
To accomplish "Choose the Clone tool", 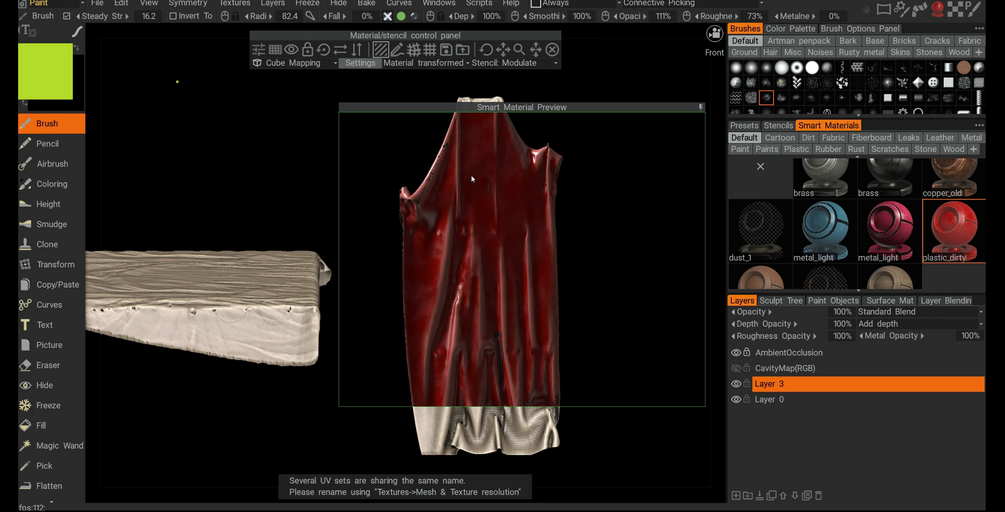I will coord(47,244).
